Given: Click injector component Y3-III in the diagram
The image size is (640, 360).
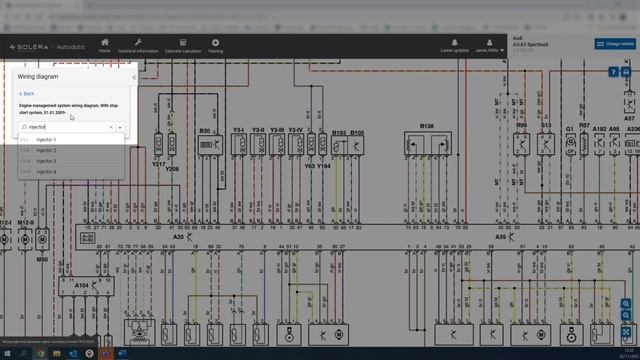Looking at the screenshot, I should pos(277,144).
